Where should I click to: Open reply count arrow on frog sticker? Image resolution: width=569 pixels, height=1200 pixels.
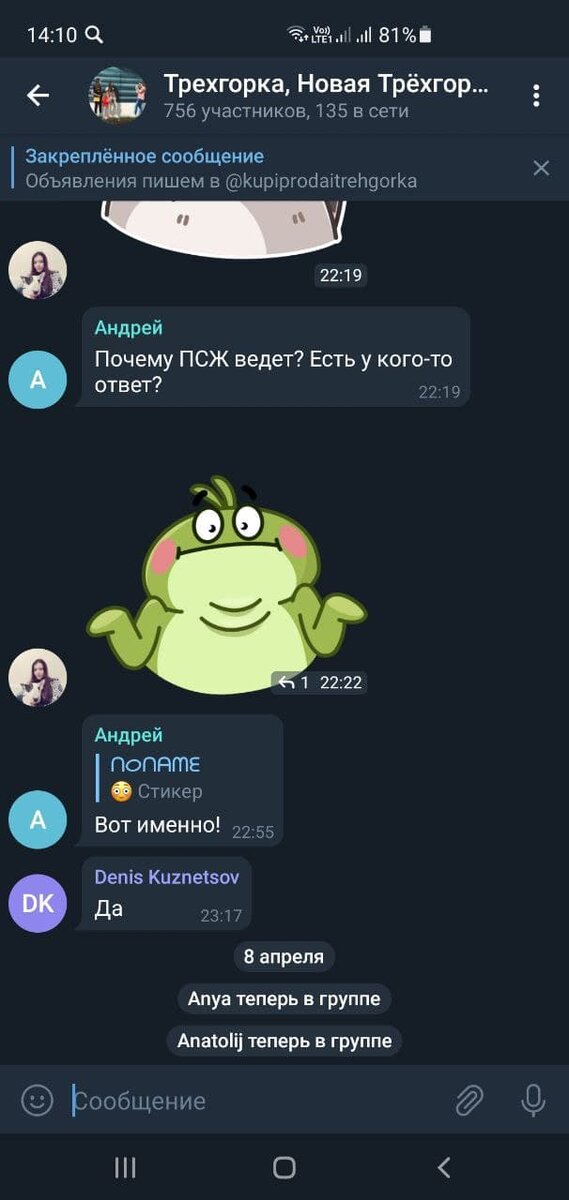coord(293,683)
